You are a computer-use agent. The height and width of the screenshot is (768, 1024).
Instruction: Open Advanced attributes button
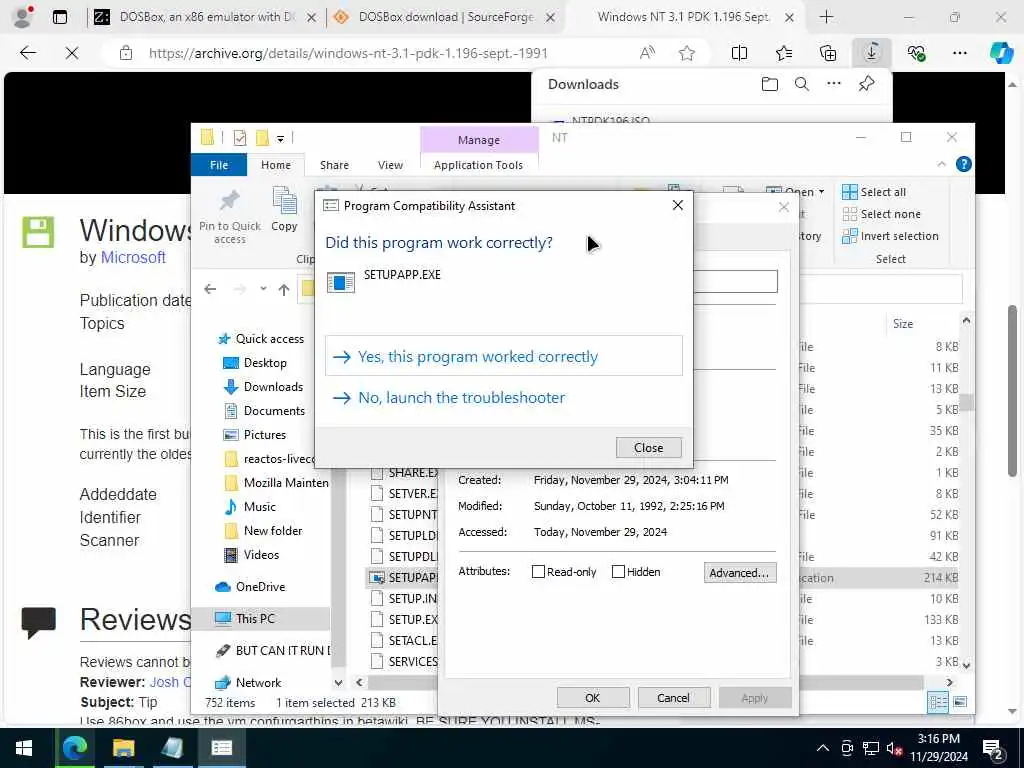click(x=740, y=573)
